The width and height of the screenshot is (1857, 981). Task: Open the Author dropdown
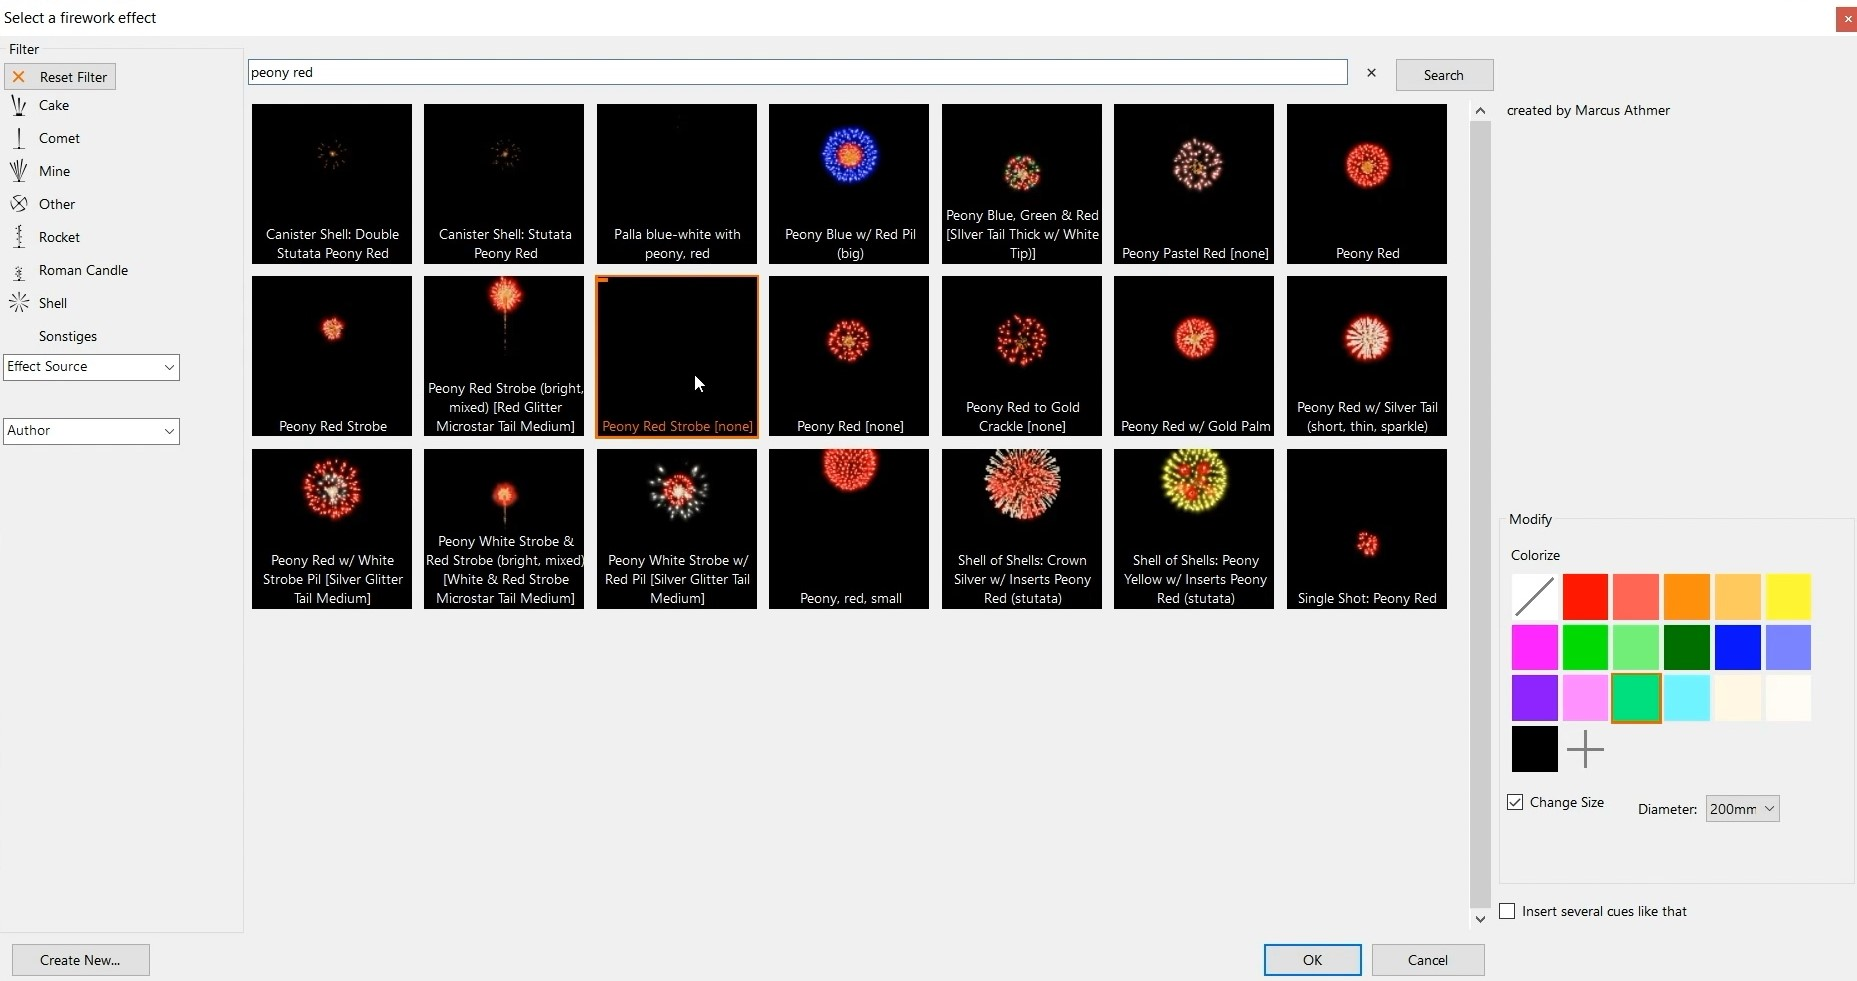click(91, 431)
